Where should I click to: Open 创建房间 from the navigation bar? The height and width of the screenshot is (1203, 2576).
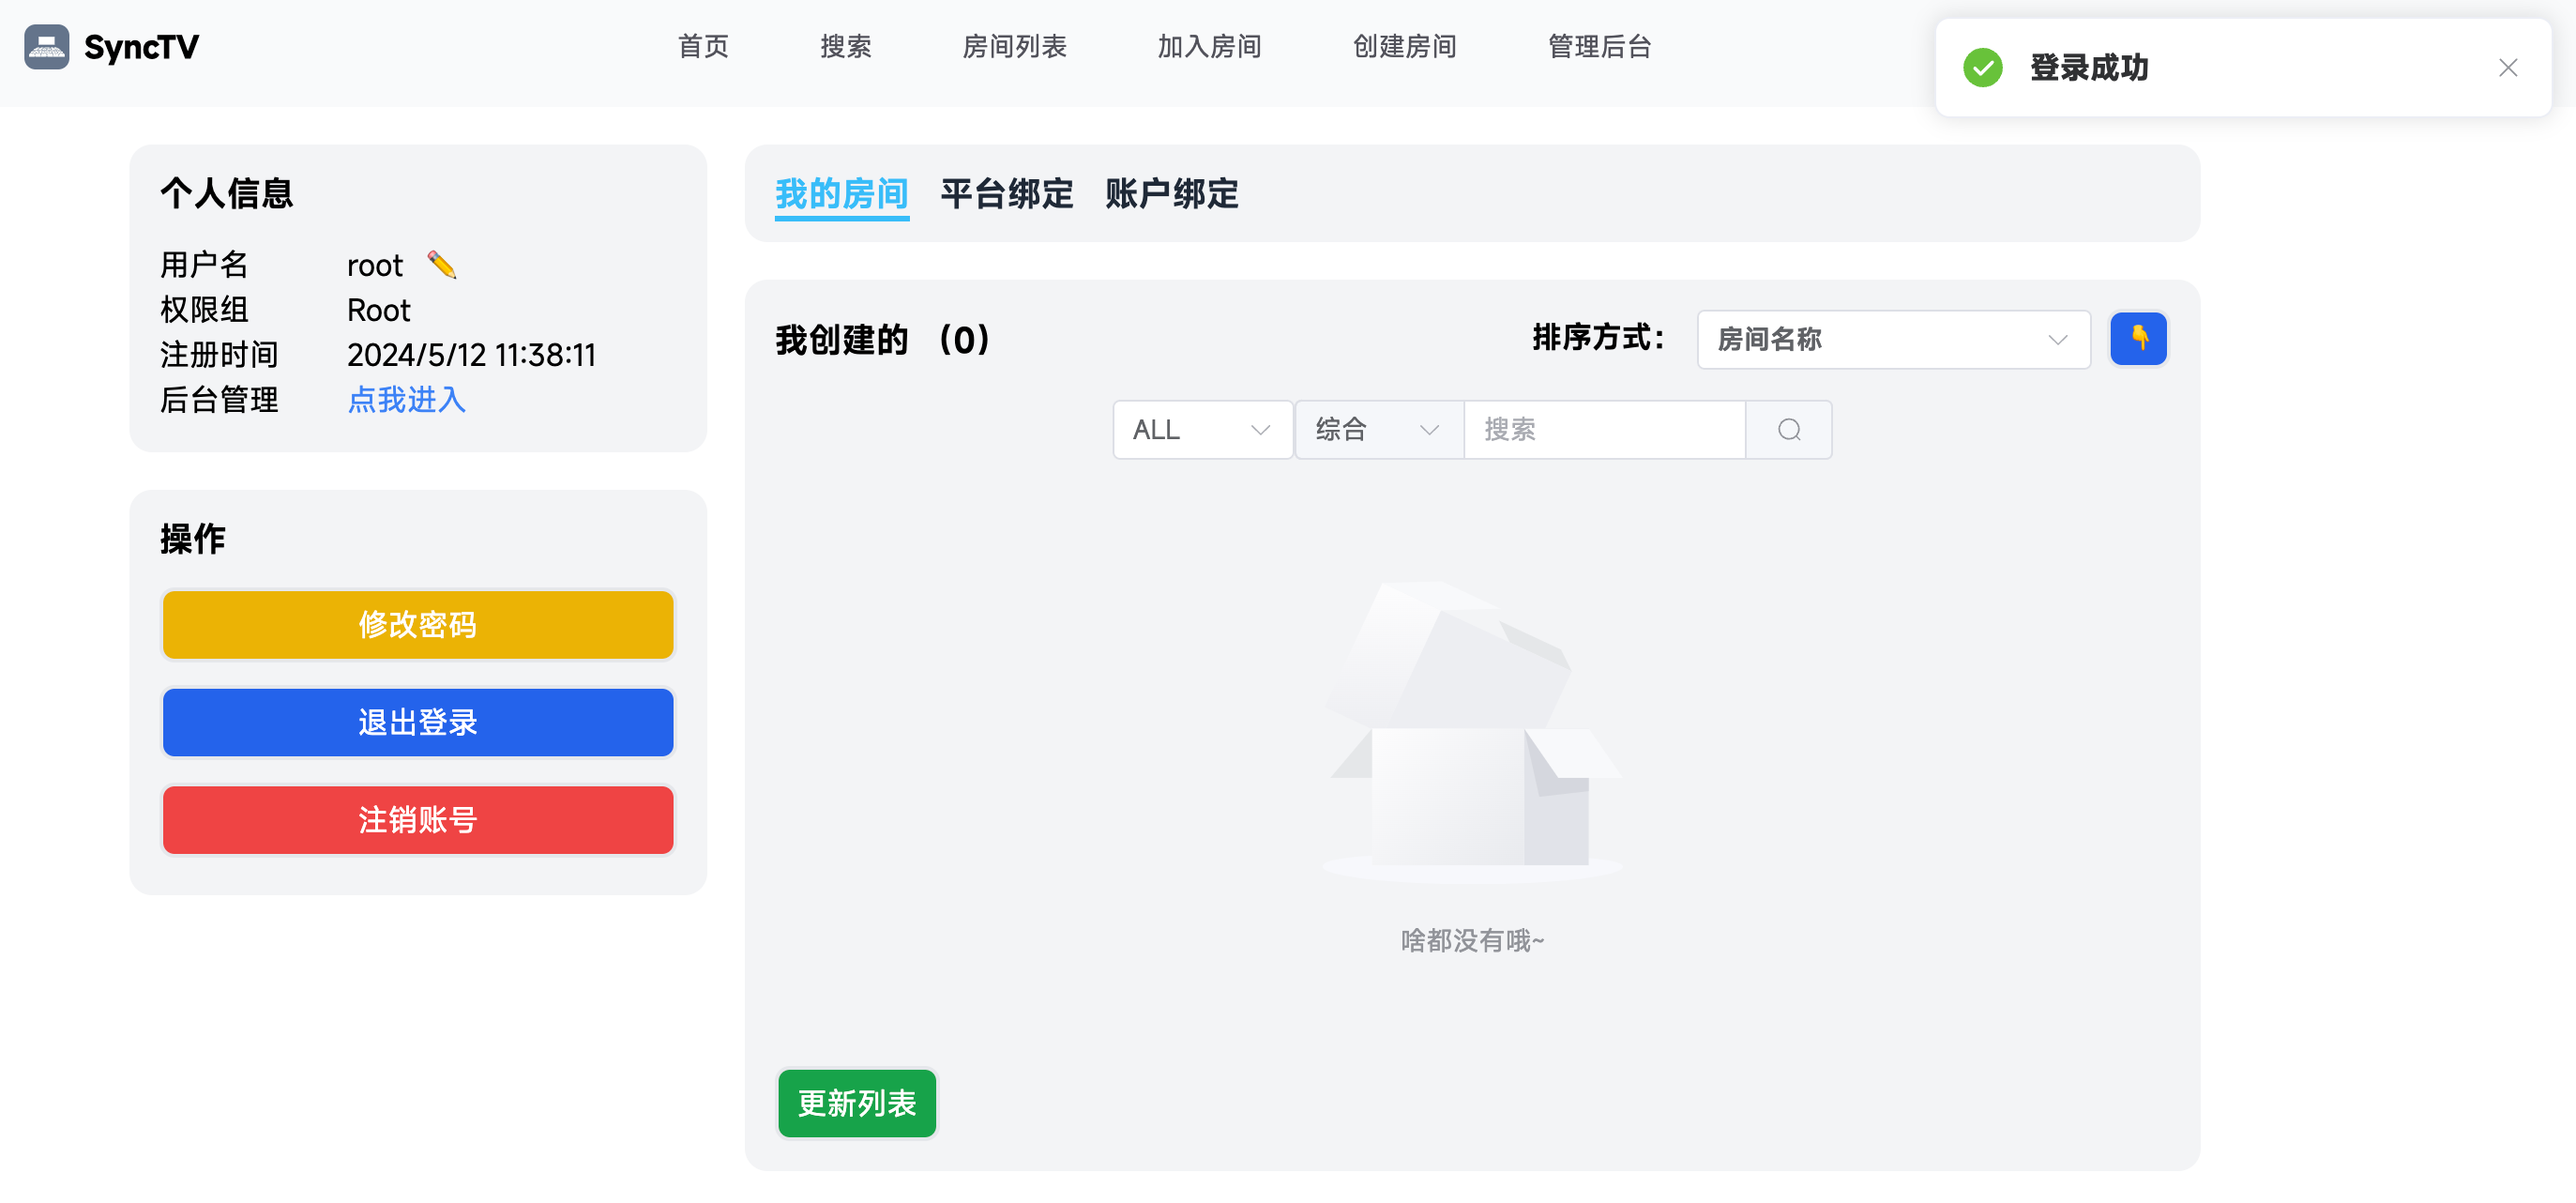pyautogui.click(x=1404, y=46)
